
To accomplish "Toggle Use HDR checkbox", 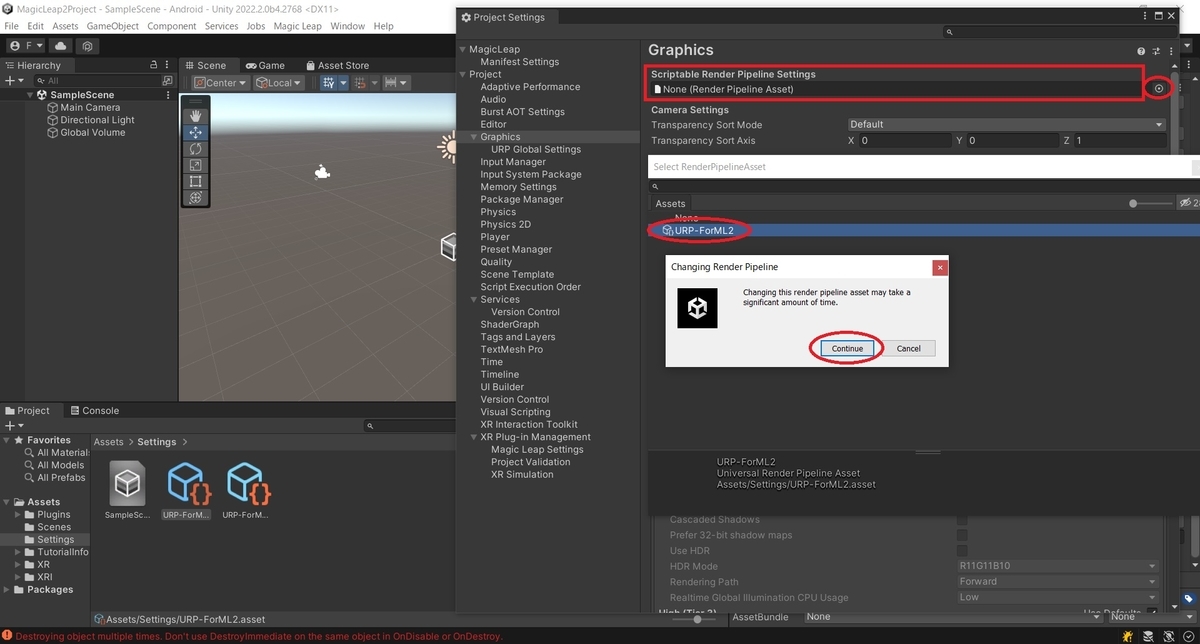I will coord(962,551).
